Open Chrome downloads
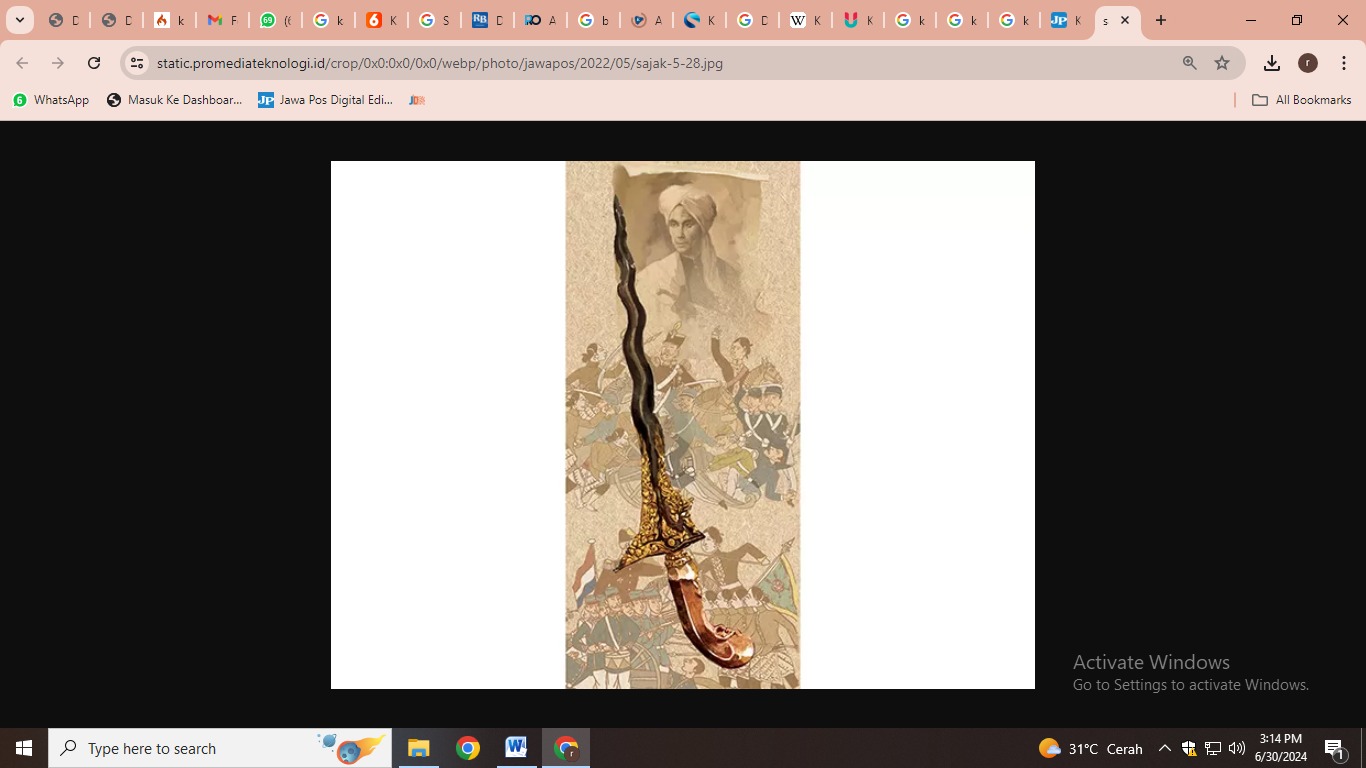The image size is (1366, 768). coord(1271,63)
